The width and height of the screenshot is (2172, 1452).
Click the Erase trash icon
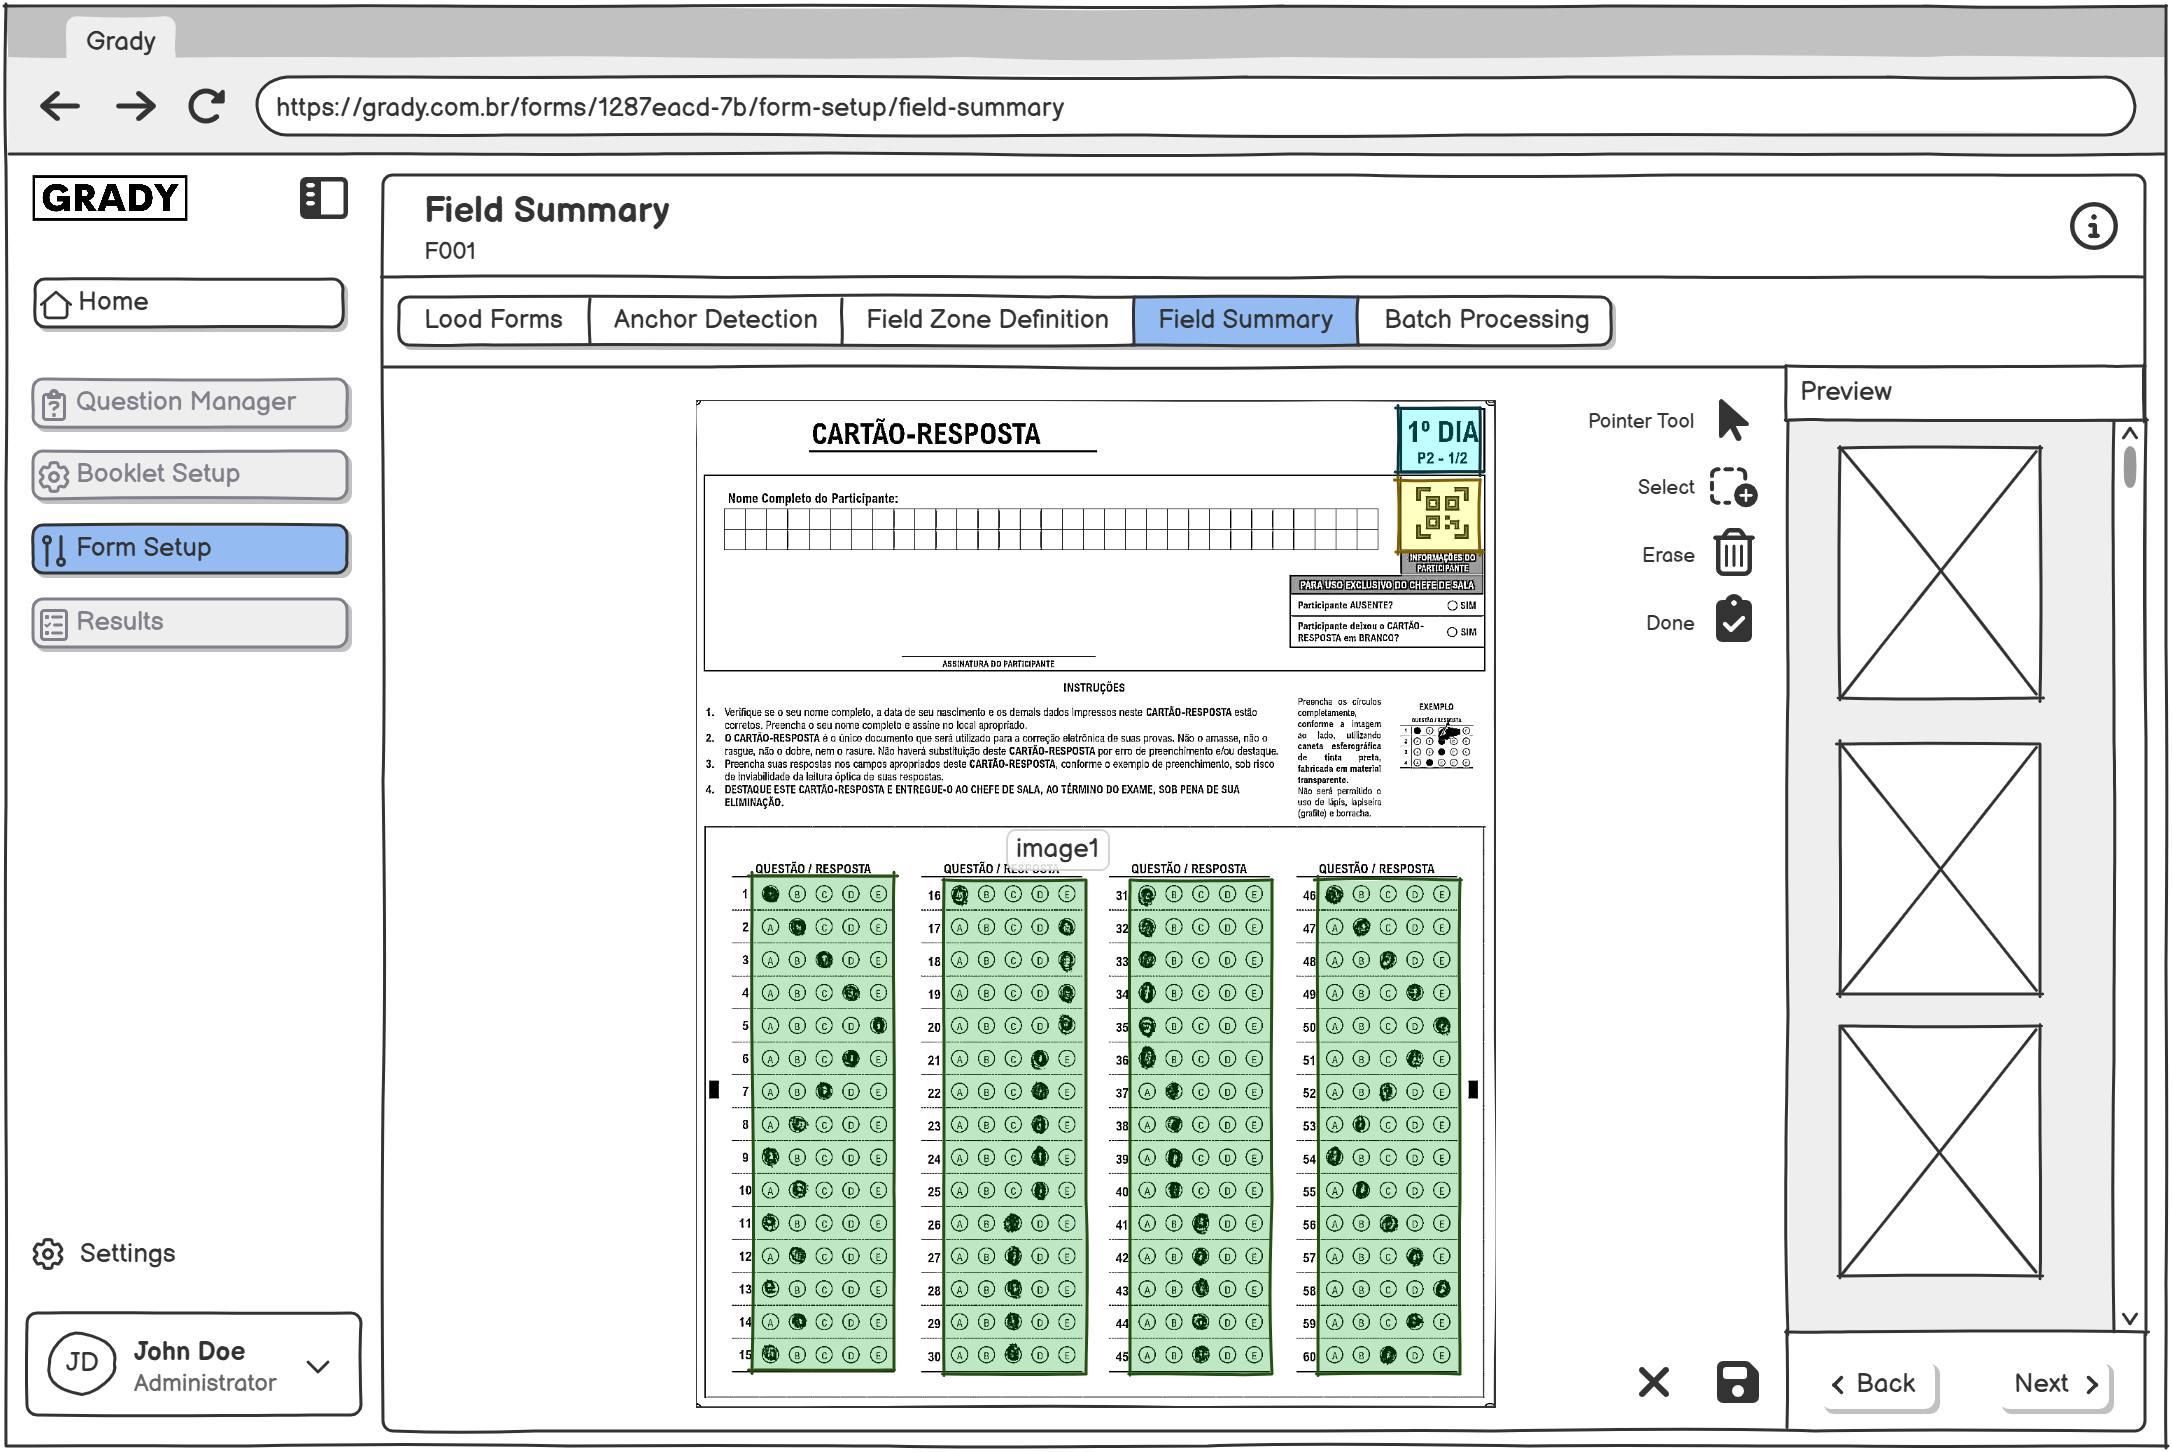[x=1732, y=553]
